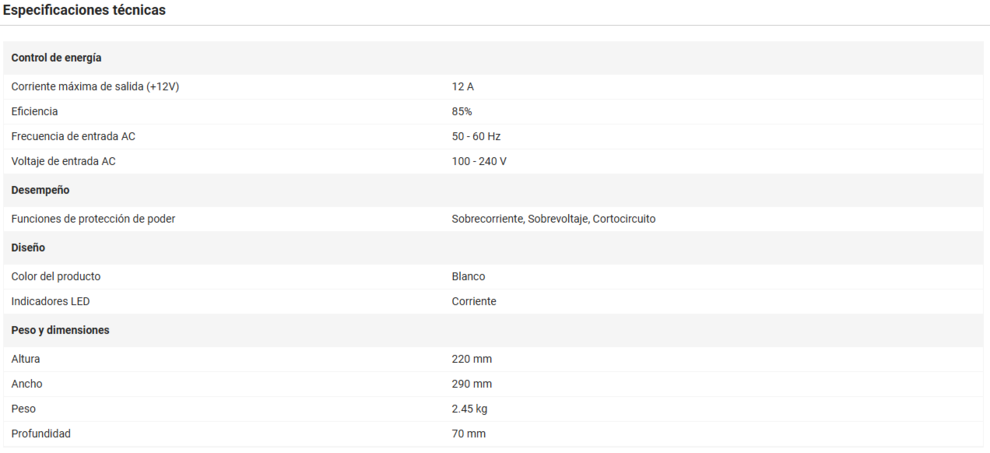Click the Frecuencia de entrada AC label

[73, 136]
